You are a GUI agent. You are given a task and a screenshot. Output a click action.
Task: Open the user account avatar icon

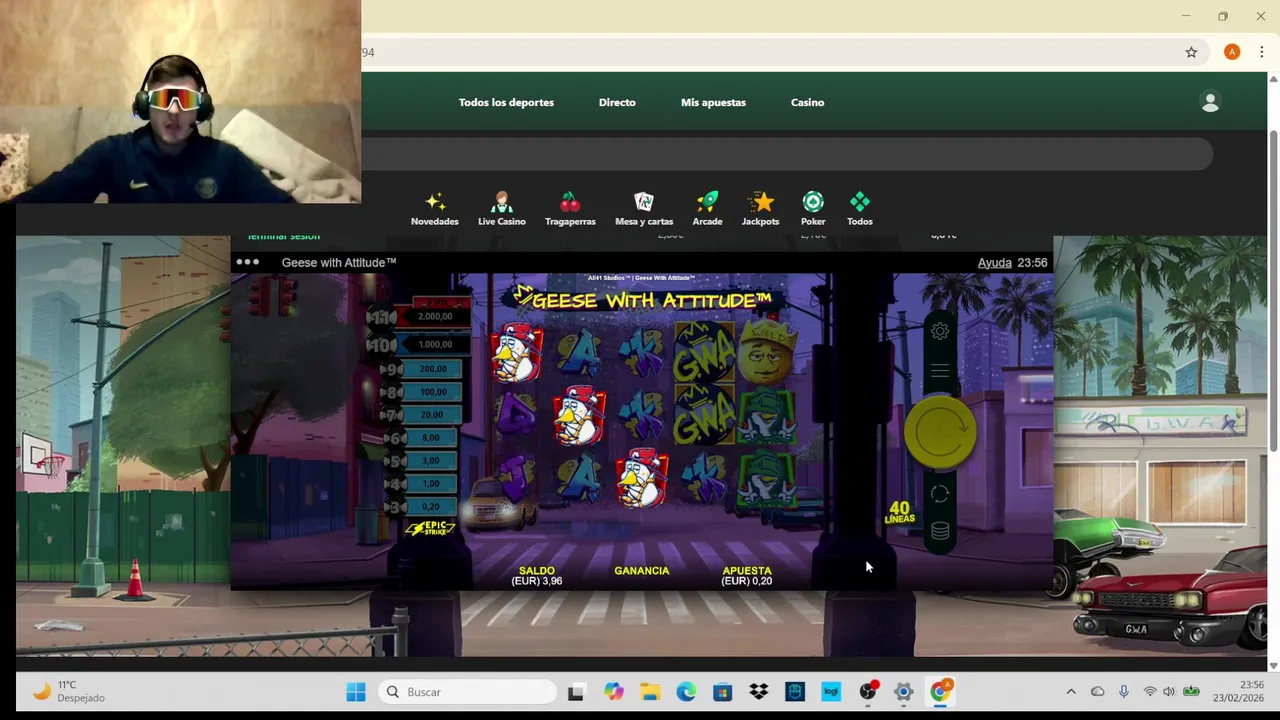1210,102
